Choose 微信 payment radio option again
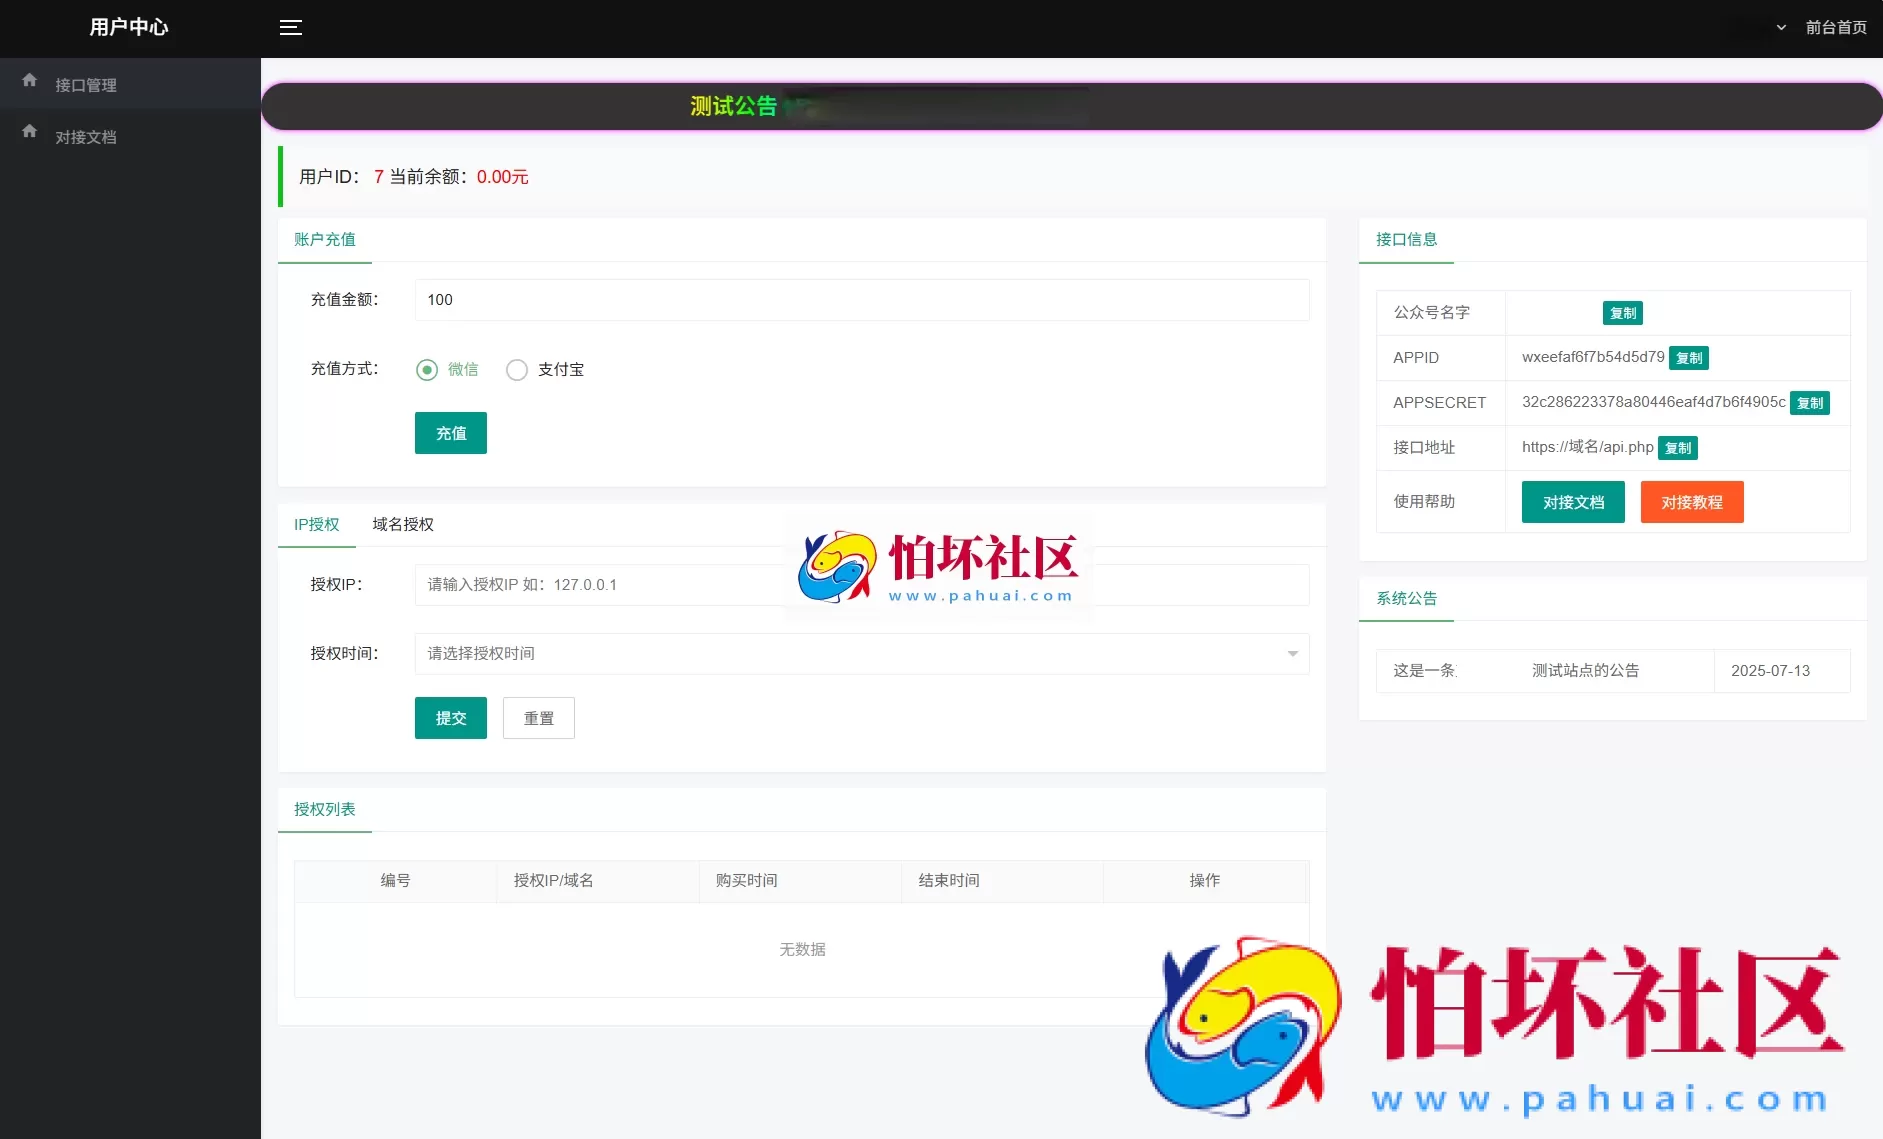The height and width of the screenshot is (1139, 1883). pyautogui.click(x=427, y=369)
